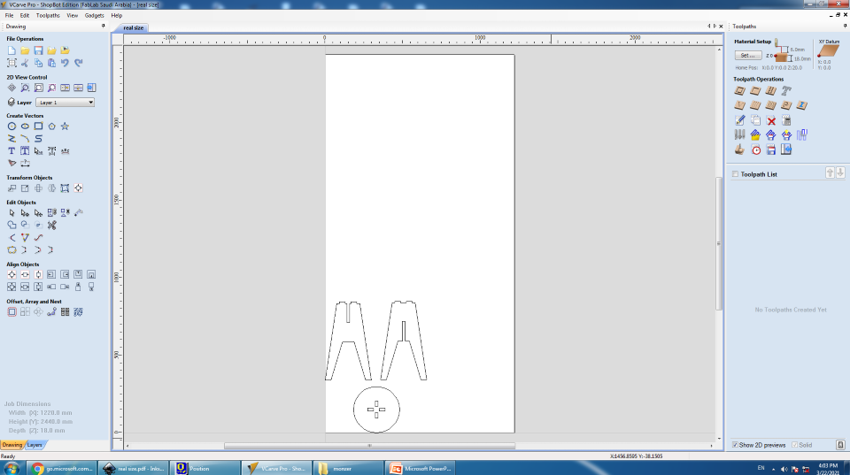Click the Delete toolpath red X icon
Screen dimensions: 850x475
771,120
